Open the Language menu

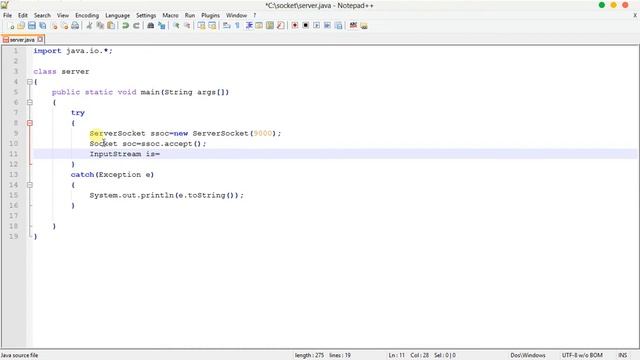(x=118, y=16)
